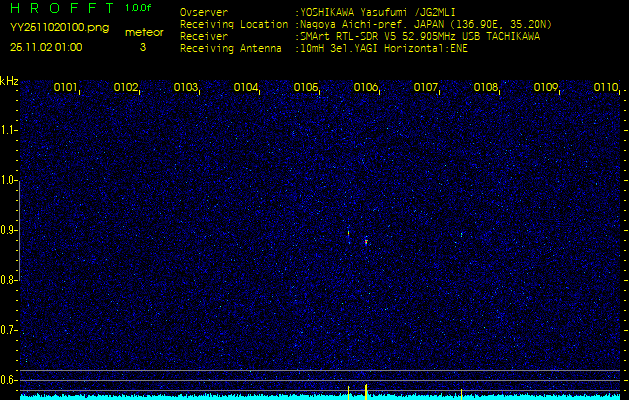Screen dimensions: 629x400
Task: Click the orange meteor echo in spectrogram
Action: click(366, 240)
